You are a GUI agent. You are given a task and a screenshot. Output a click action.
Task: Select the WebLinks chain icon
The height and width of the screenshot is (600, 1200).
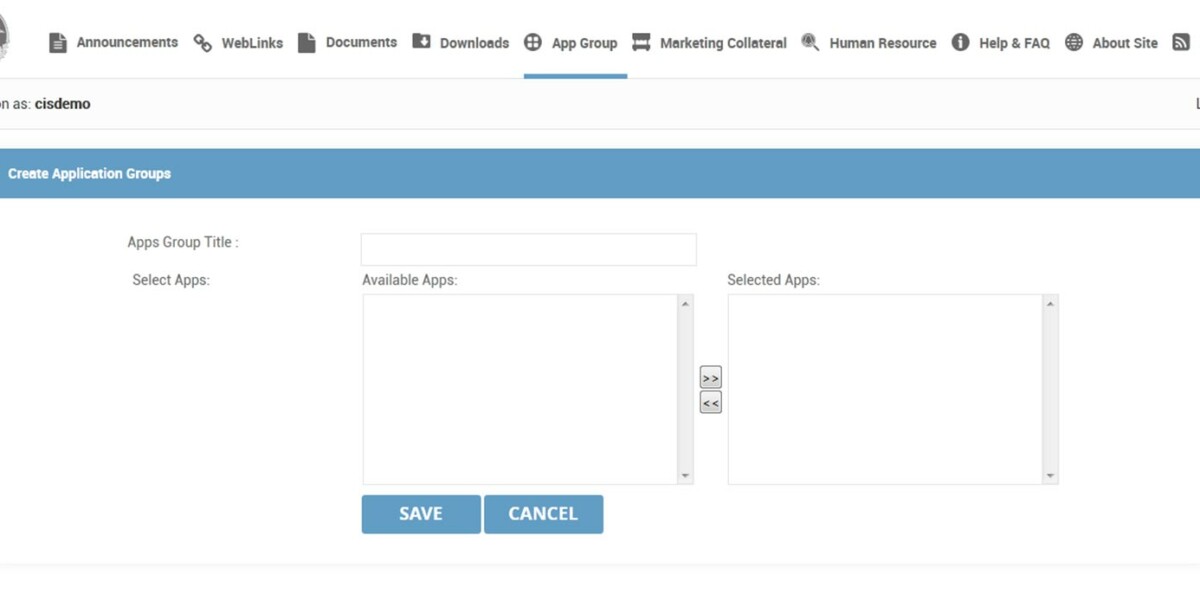(201, 42)
